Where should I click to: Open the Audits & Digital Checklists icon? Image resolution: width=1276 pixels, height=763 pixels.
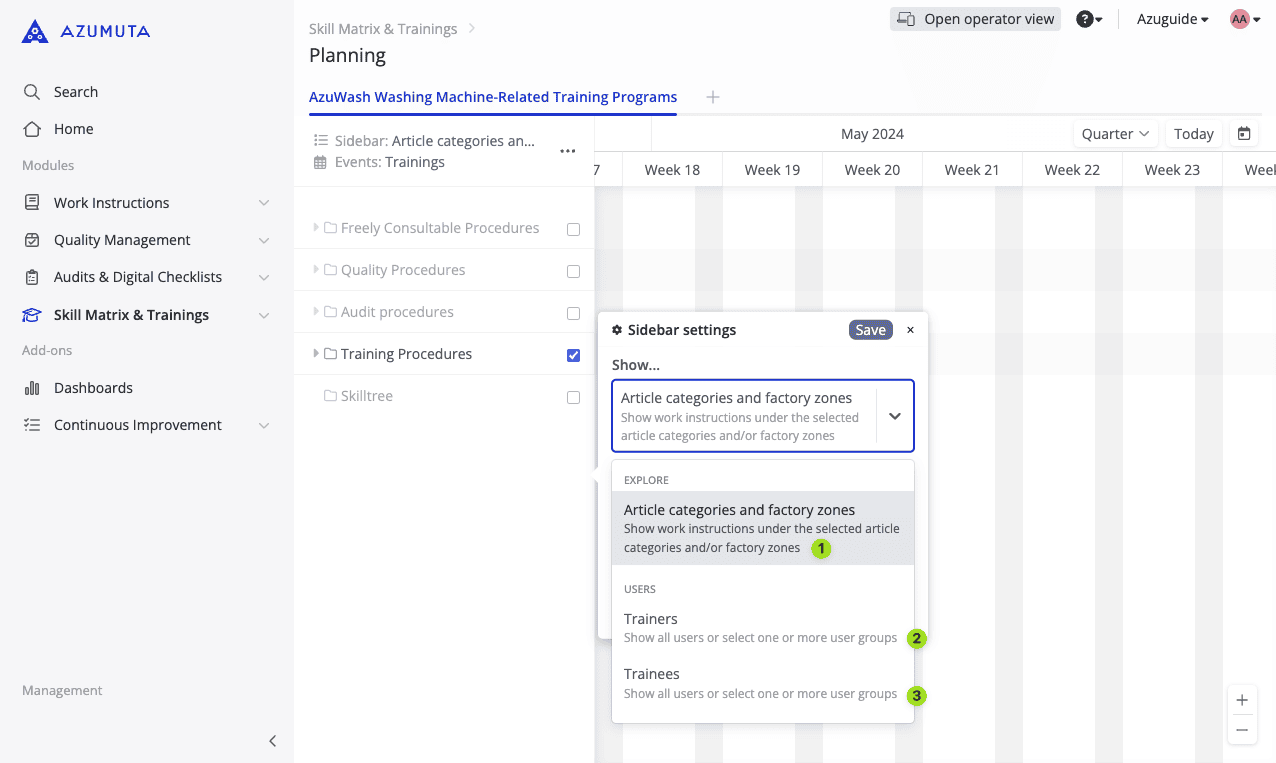pyautogui.click(x=31, y=277)
